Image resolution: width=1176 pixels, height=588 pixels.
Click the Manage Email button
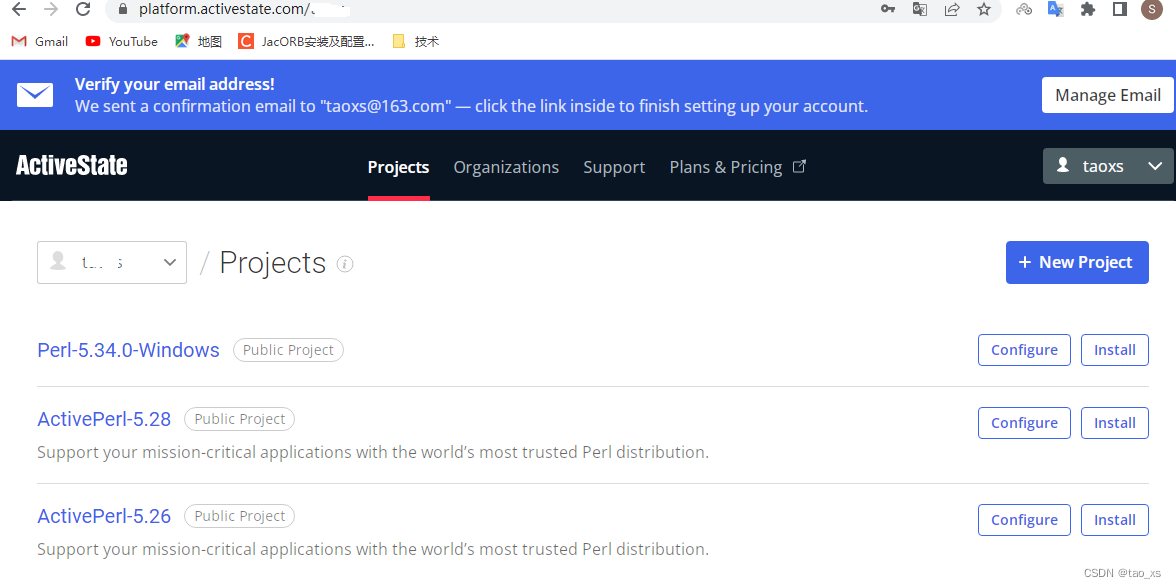tap(1108, 95)
